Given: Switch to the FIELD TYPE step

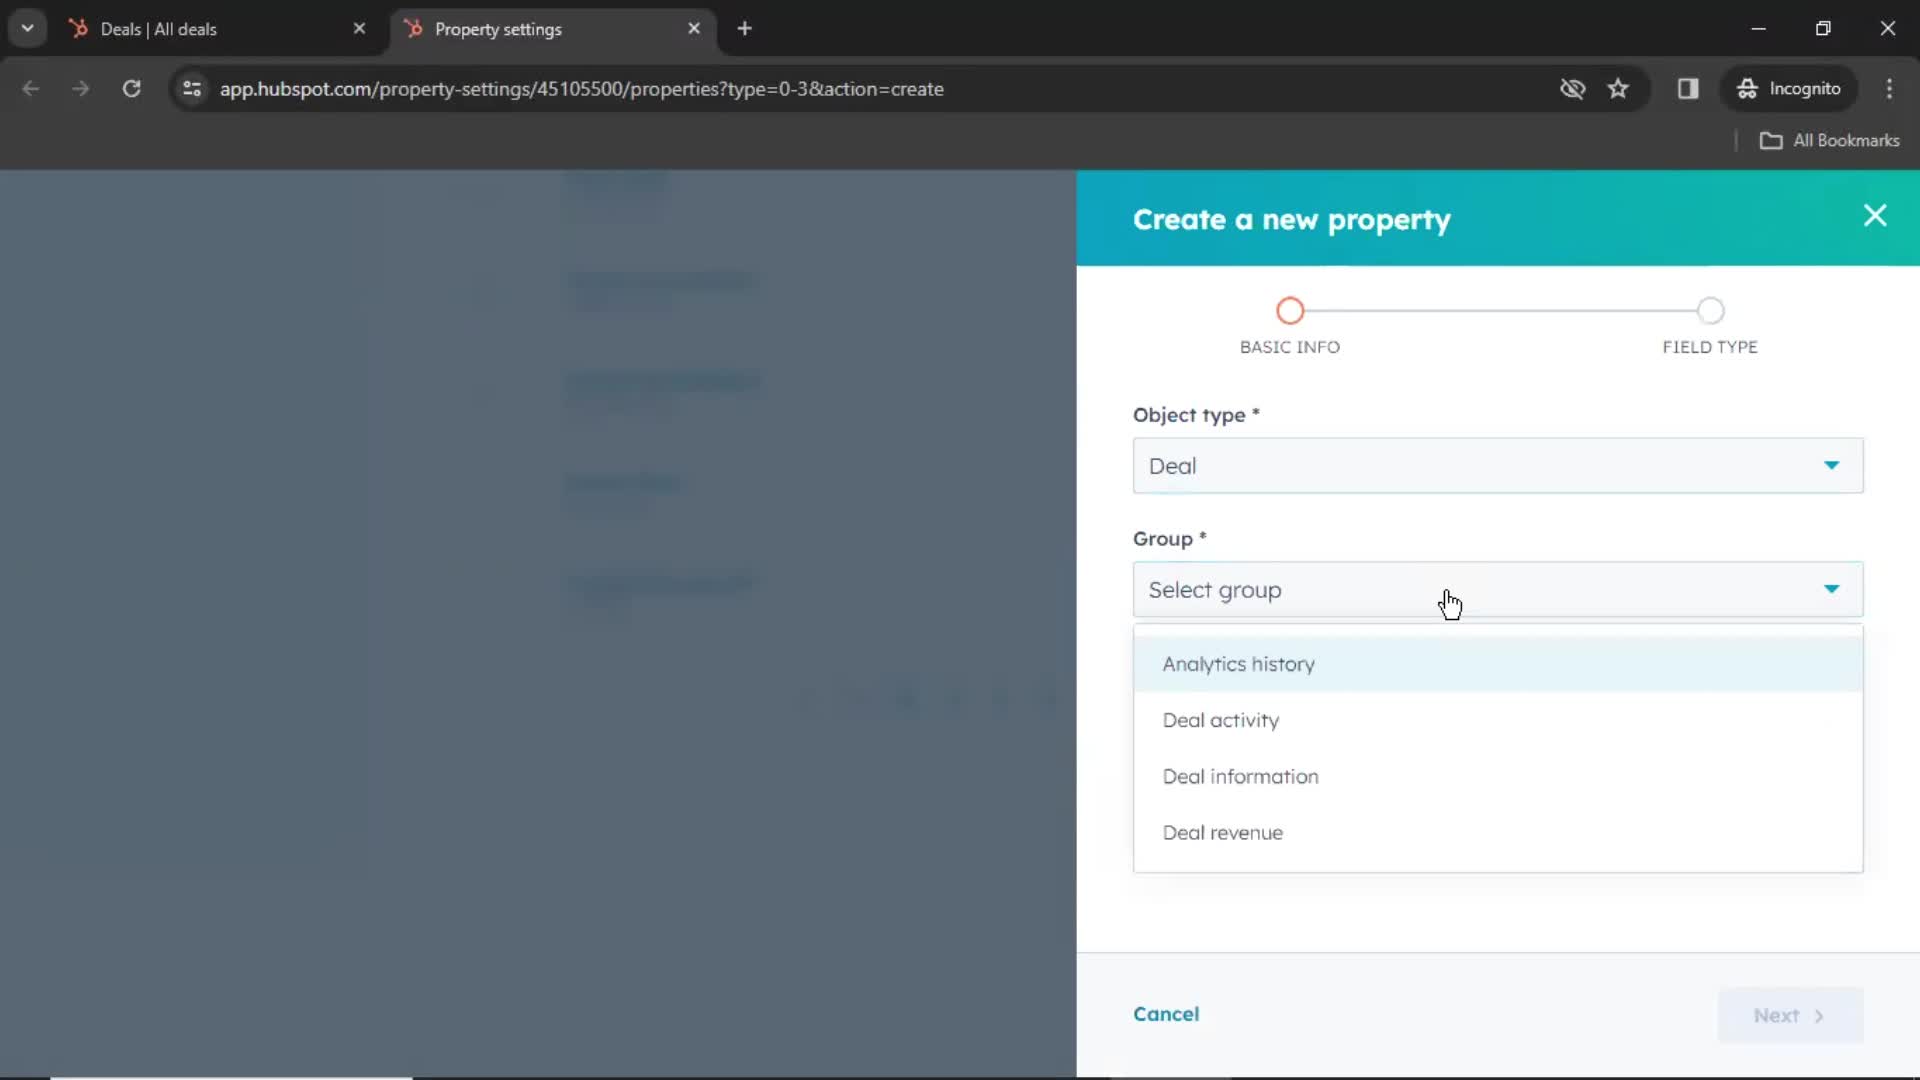Looking at the screenshot, I should pyautogui.click(x=1710, y=310).
